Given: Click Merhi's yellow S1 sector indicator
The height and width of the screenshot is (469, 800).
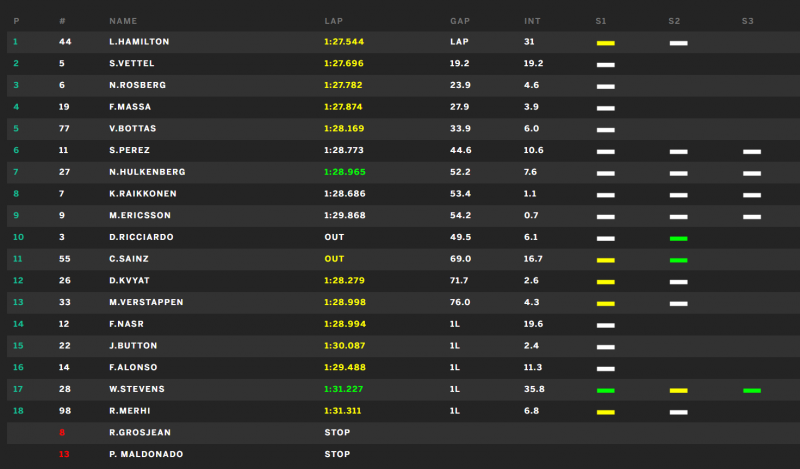Looking at the screenshot, I should 606,412.
